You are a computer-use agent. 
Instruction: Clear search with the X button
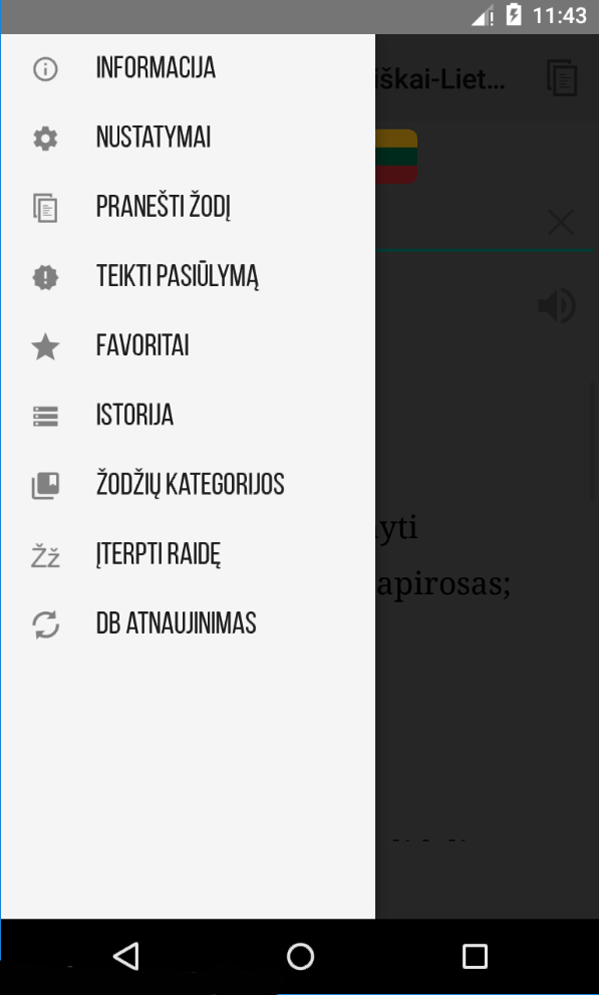(x=560, y=223)
